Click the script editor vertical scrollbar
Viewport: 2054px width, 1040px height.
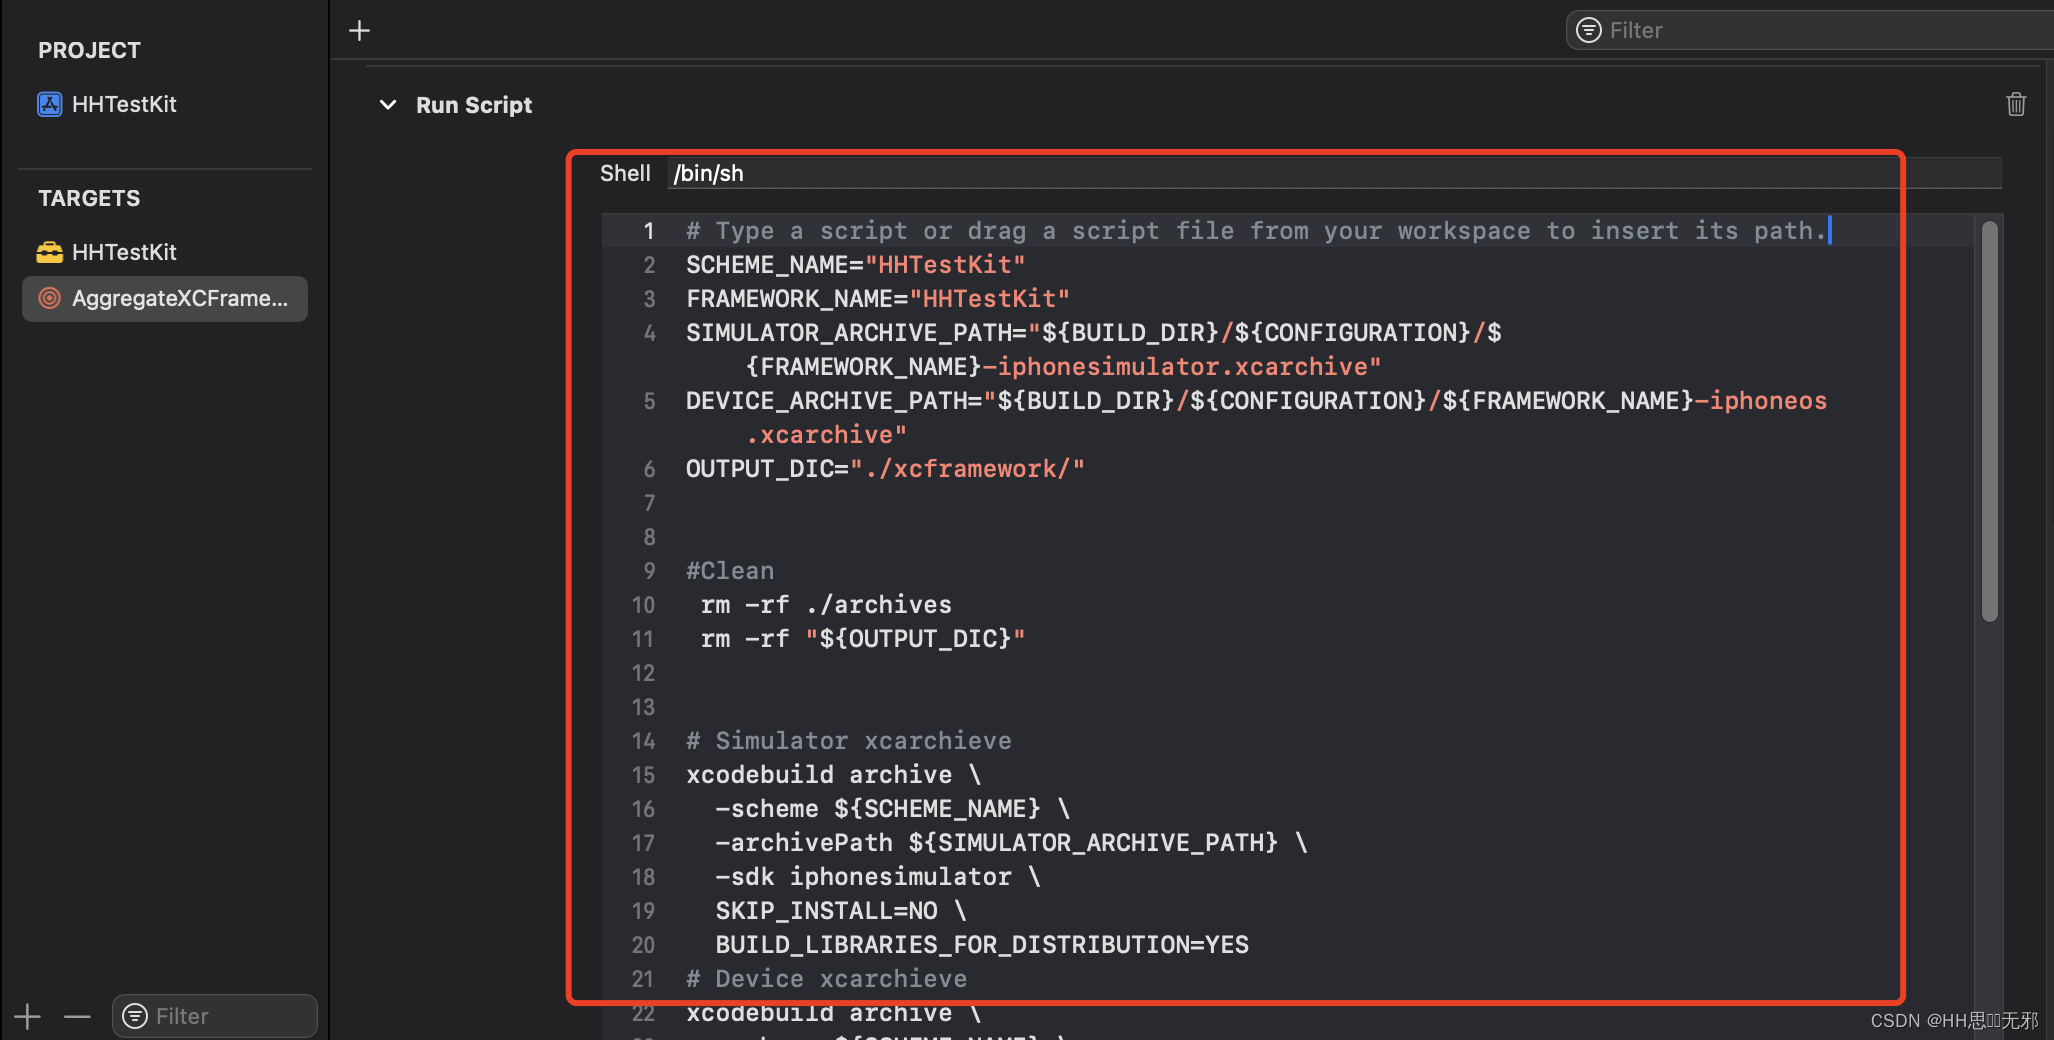coord(1990,420)
